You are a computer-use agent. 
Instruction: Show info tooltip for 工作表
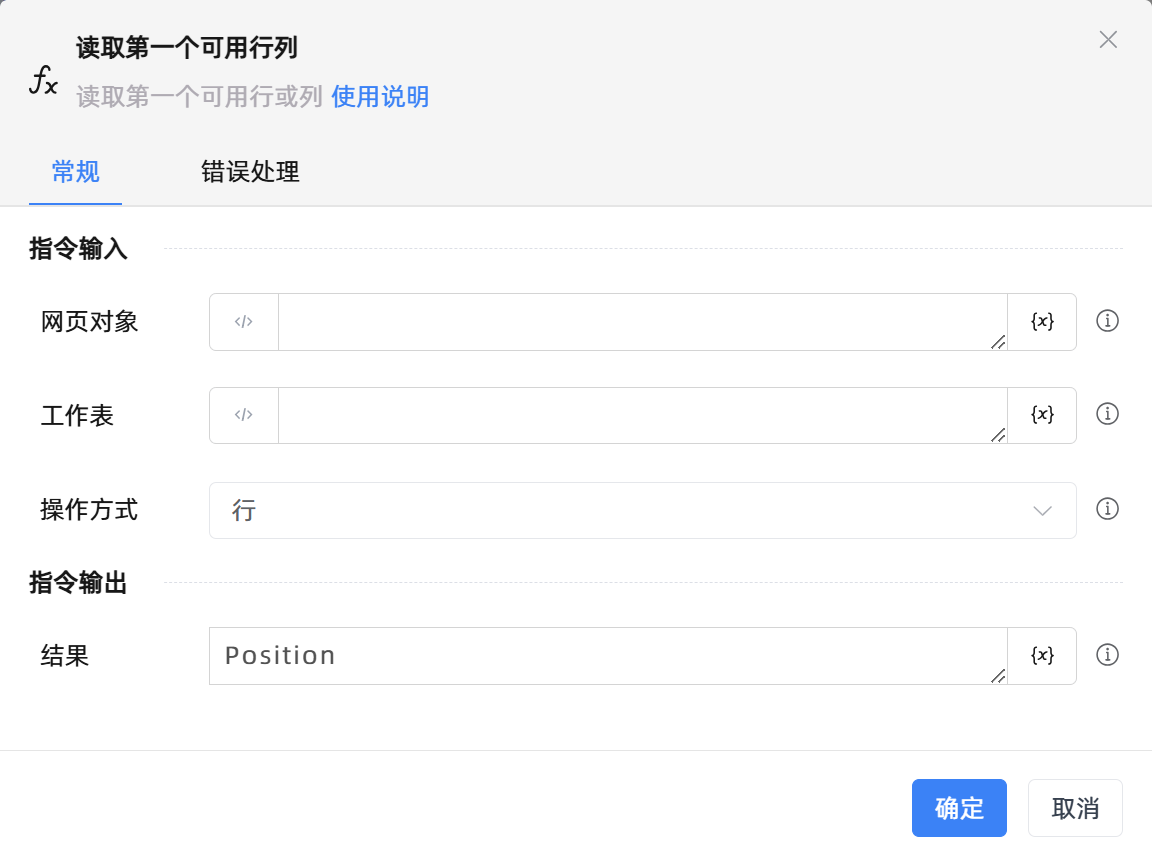click(x=1107, y=414)
